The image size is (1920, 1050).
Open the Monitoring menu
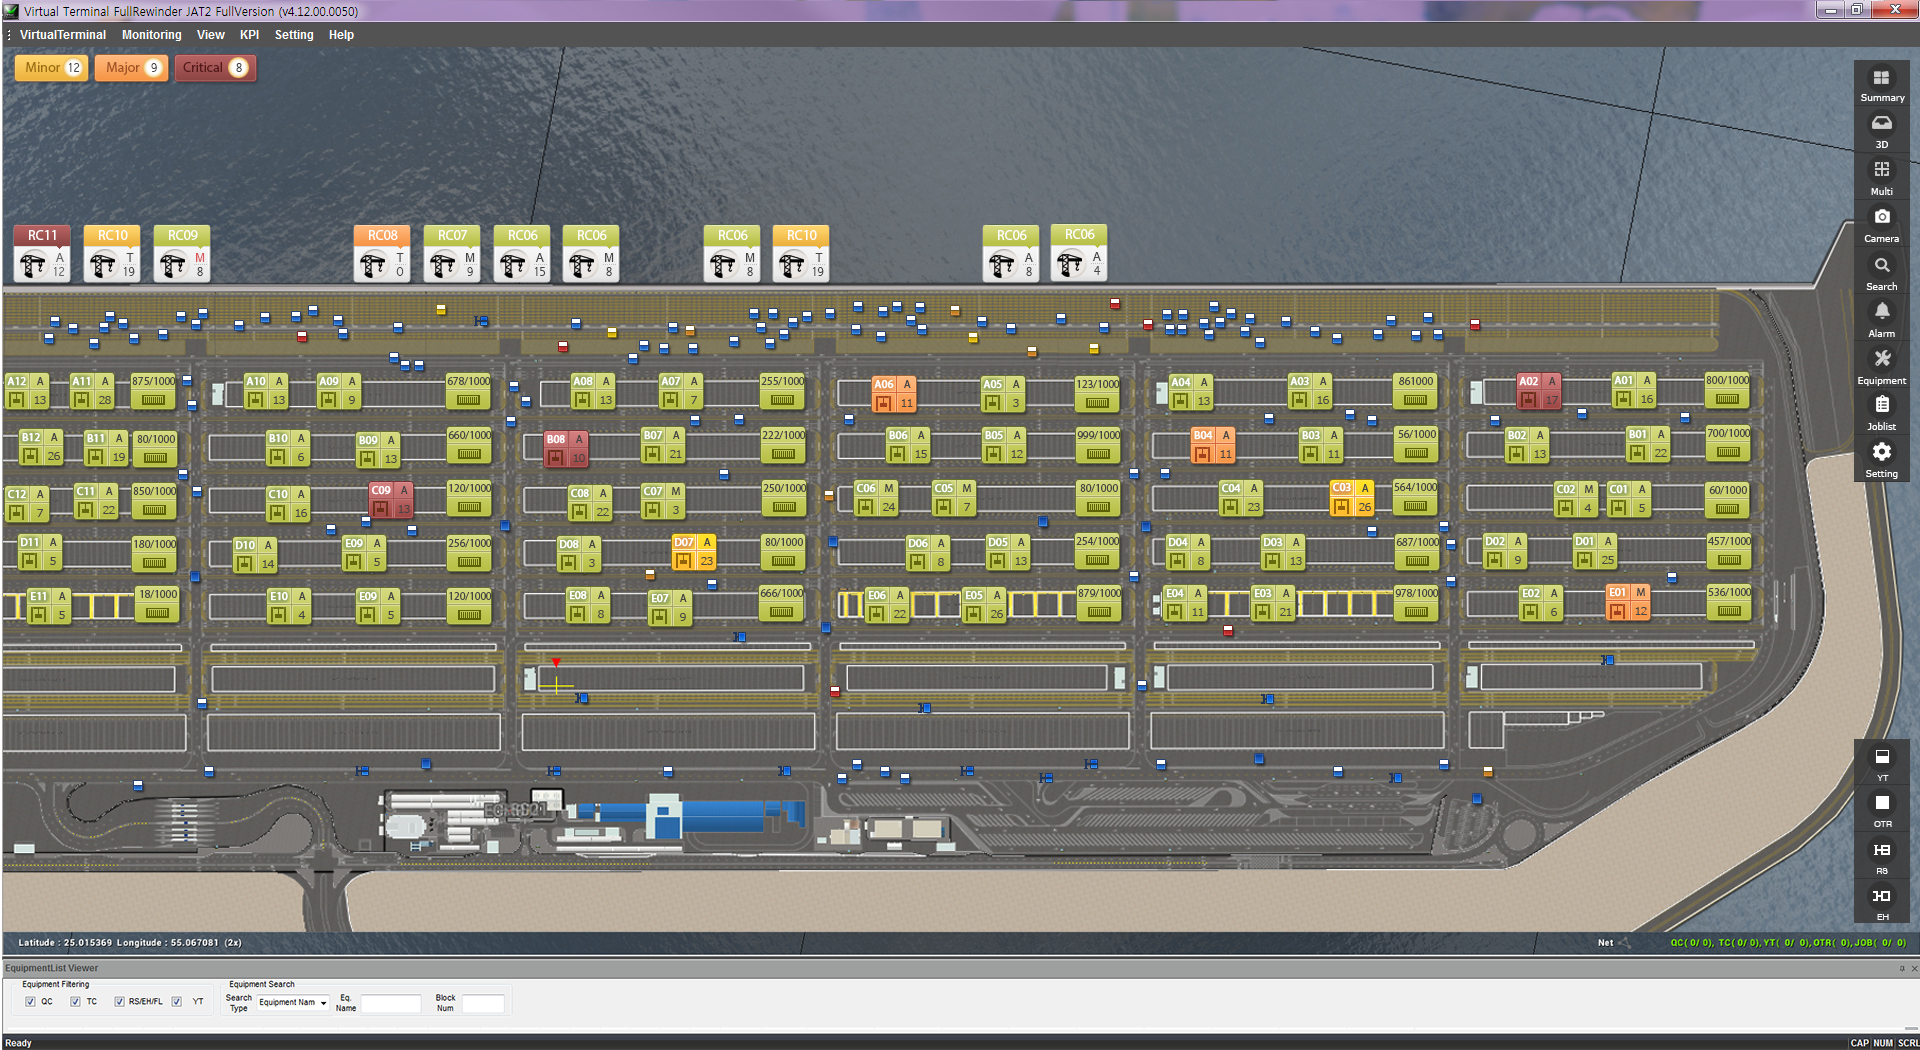(151, 35)
